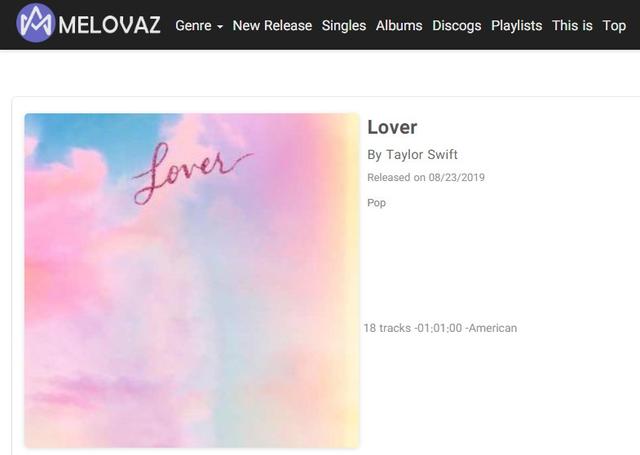Select Playlists in the navigation bar
This screenshot has height=455, width=640.
click(x=516, y=26)
